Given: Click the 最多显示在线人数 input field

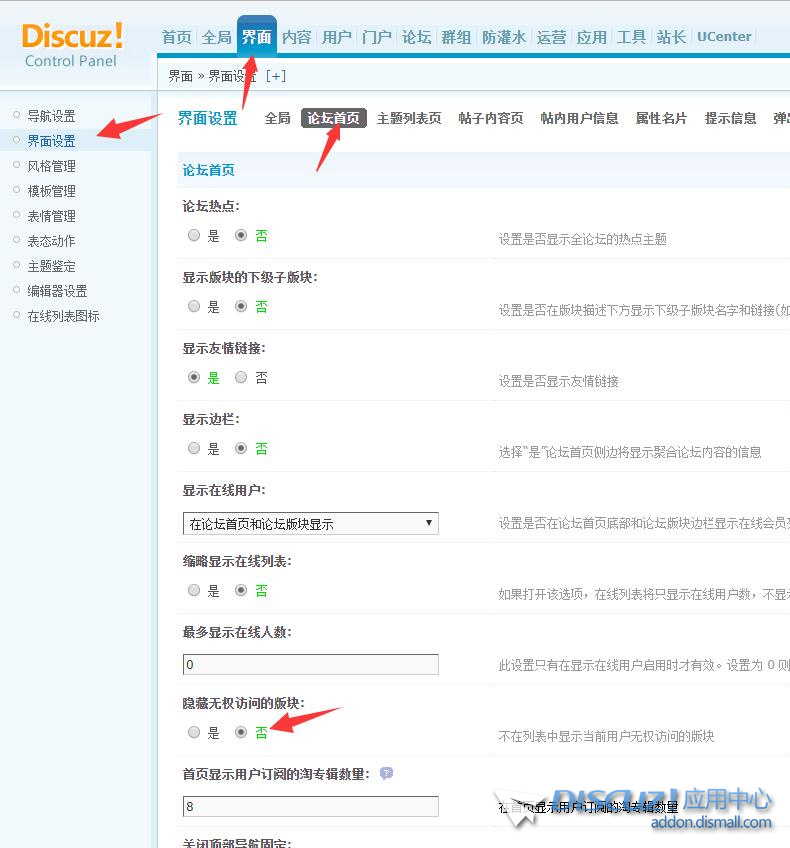Looking at the screenshot, I should click(x=311, y=665).
